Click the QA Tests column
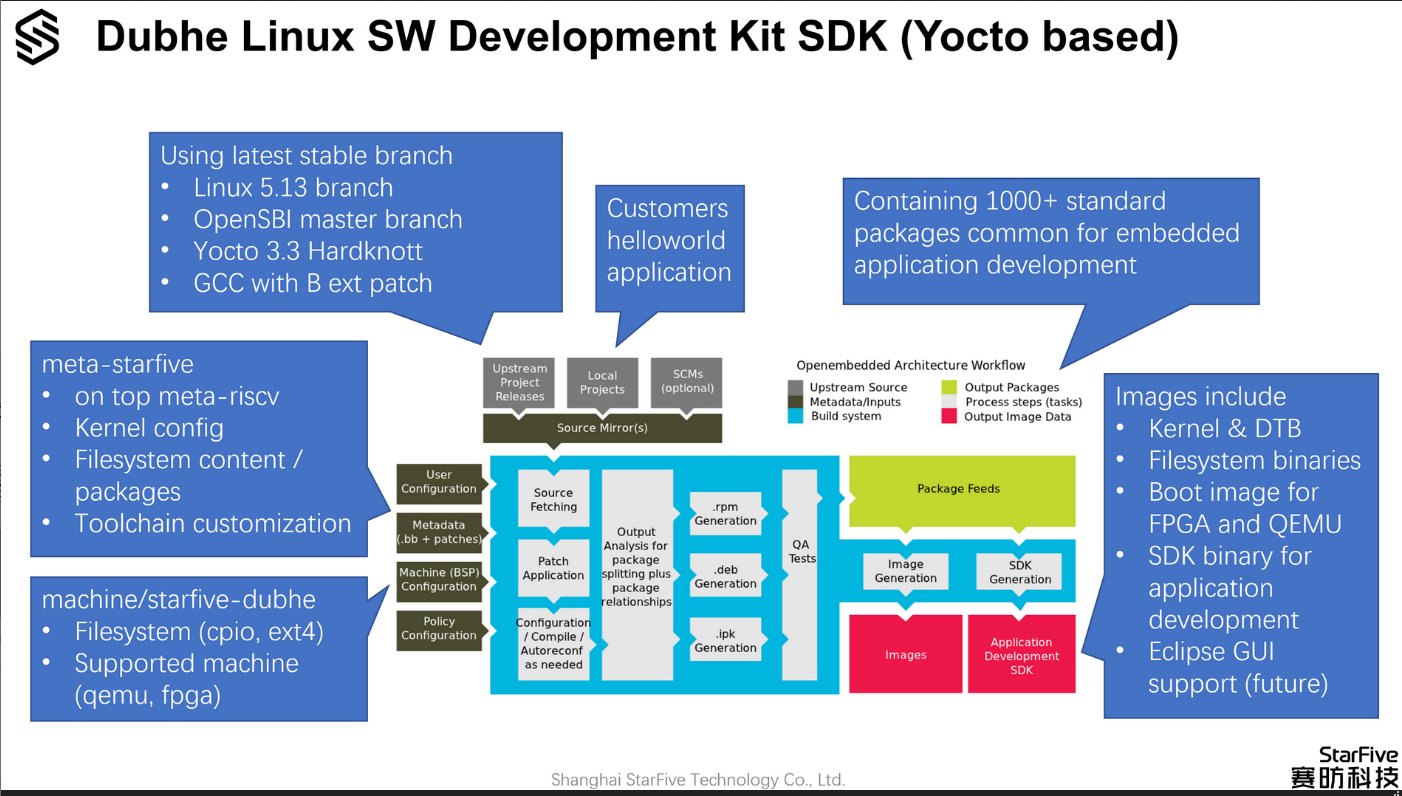The height and width of the screenshot is (796, 1402). (x=801, y=575)
